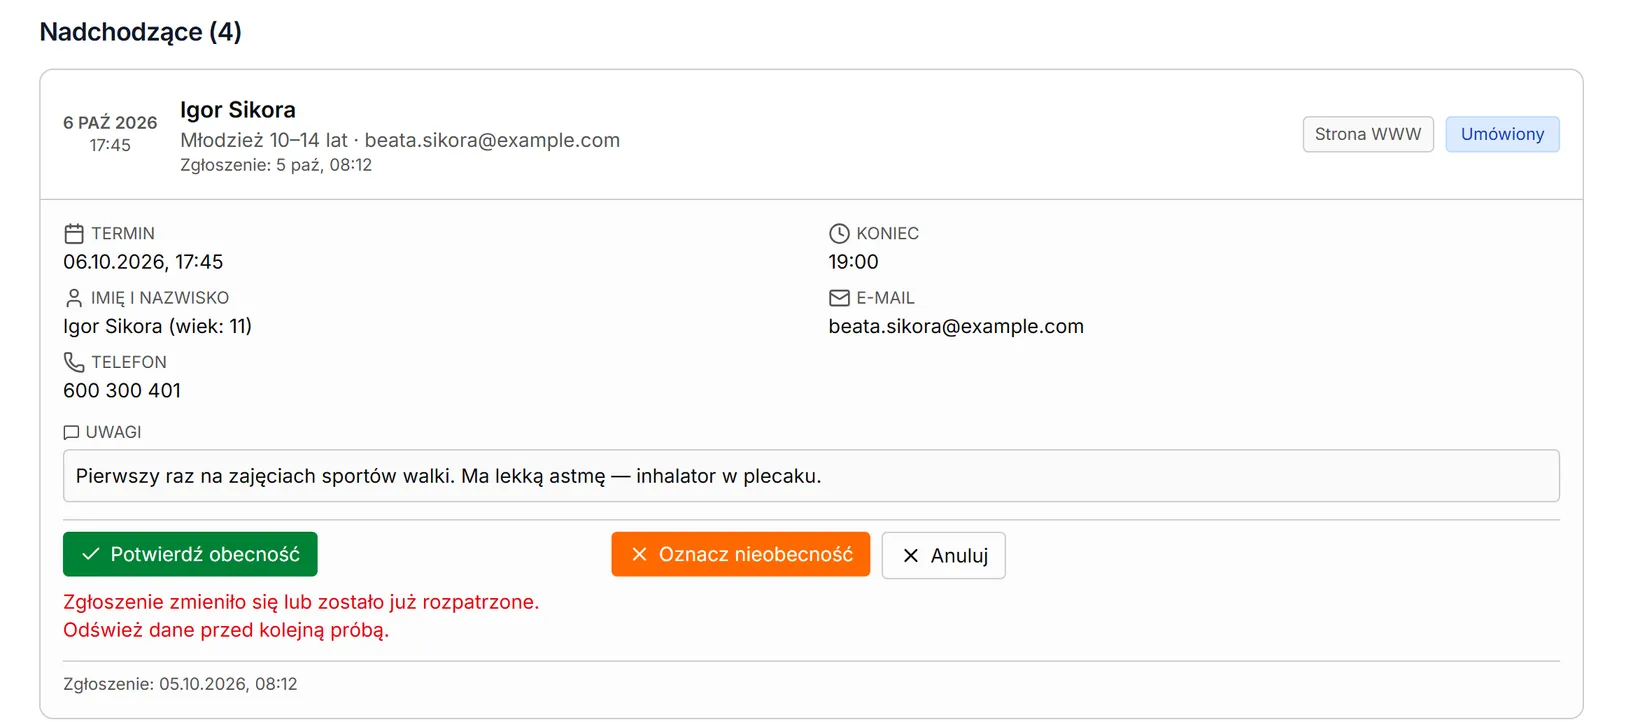The height and width of the screenshot is (722, 1640).
Task: Click the clock icon beside KONIEC
Action: [x=839, y=234]
